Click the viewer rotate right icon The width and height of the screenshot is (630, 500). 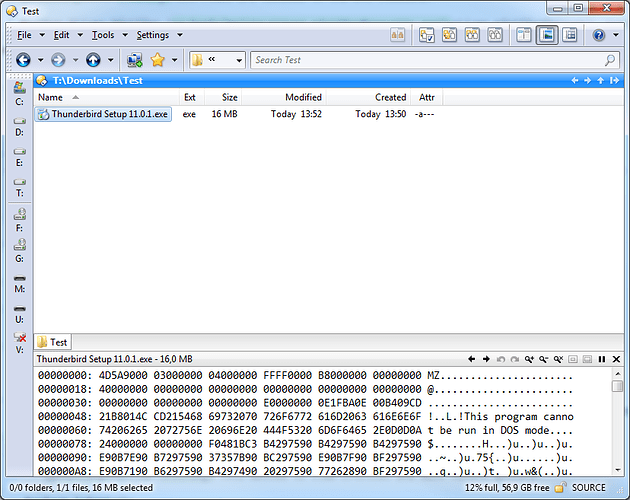[515, 359]
